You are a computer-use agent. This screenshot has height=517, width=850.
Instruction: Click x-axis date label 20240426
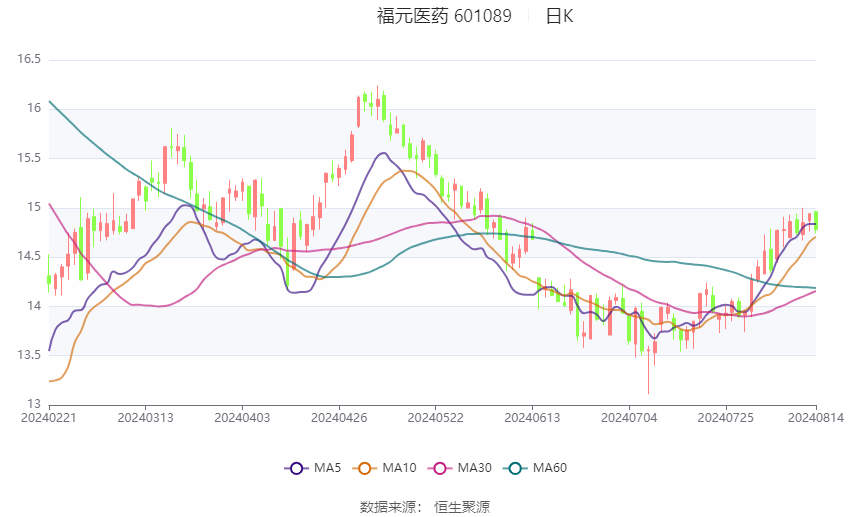339,418
